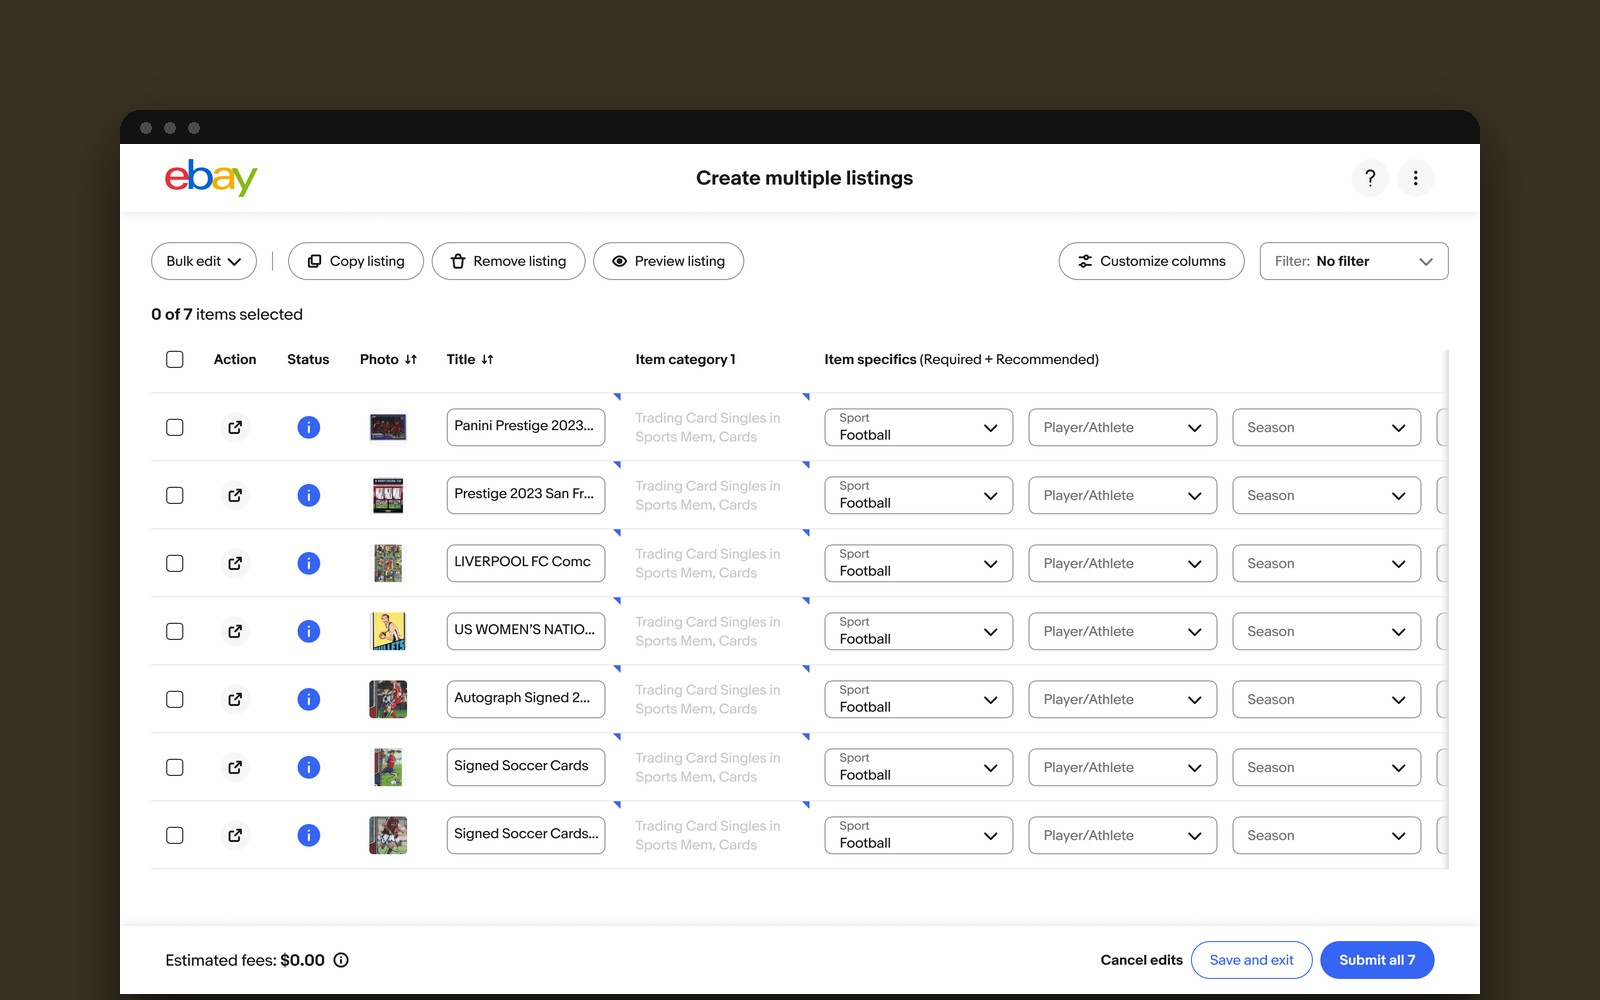Click the Copy listing button
The height and width of the screenshot is (1000, 1600).
point(356,261)
